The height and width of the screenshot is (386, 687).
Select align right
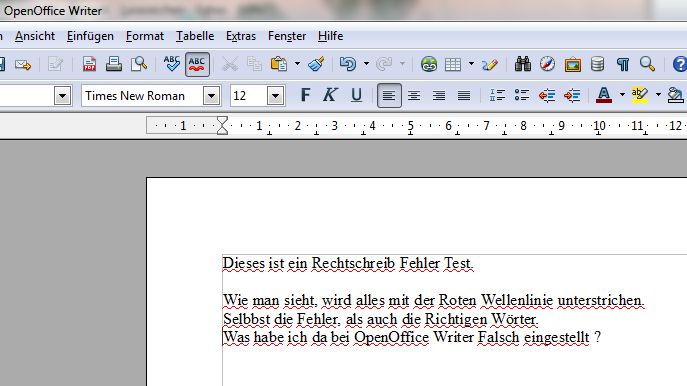pyautogui.click(x=439, y=95)
